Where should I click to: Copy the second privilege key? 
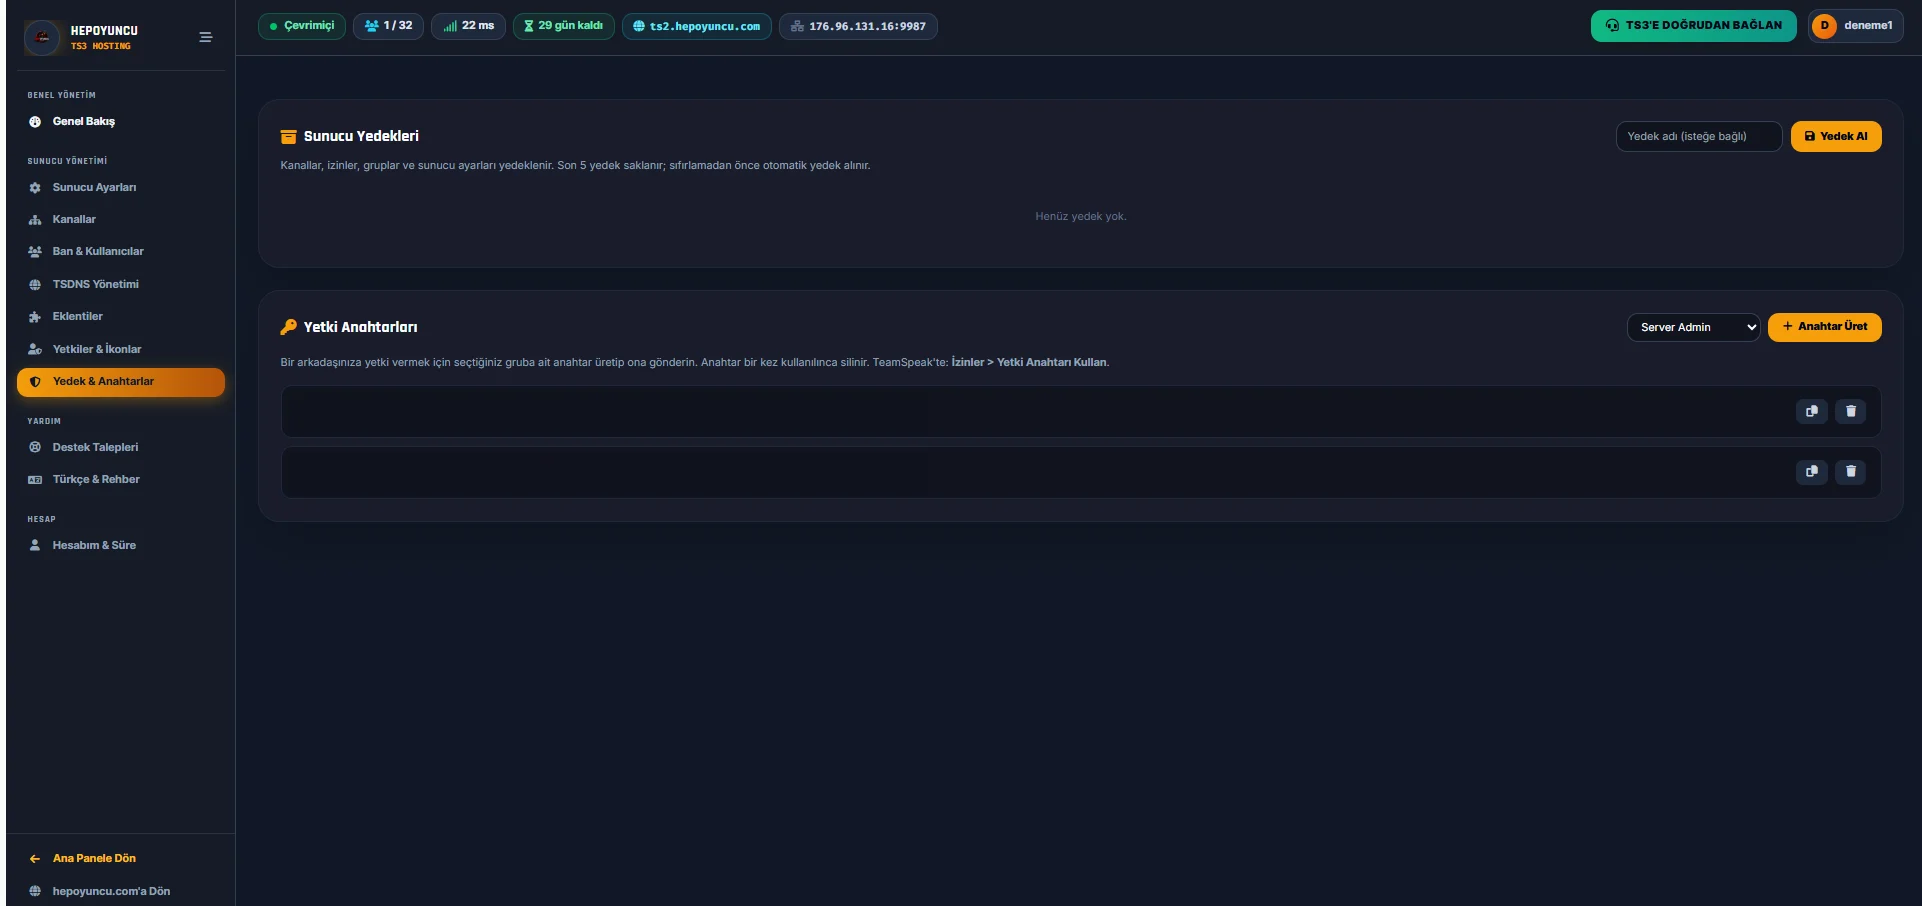[1811, 471]
